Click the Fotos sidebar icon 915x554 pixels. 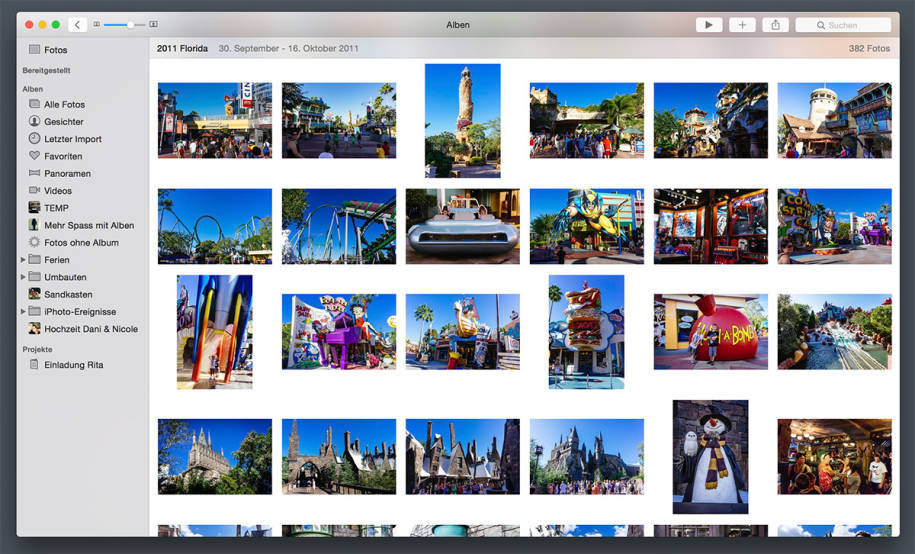click(34, 49)
